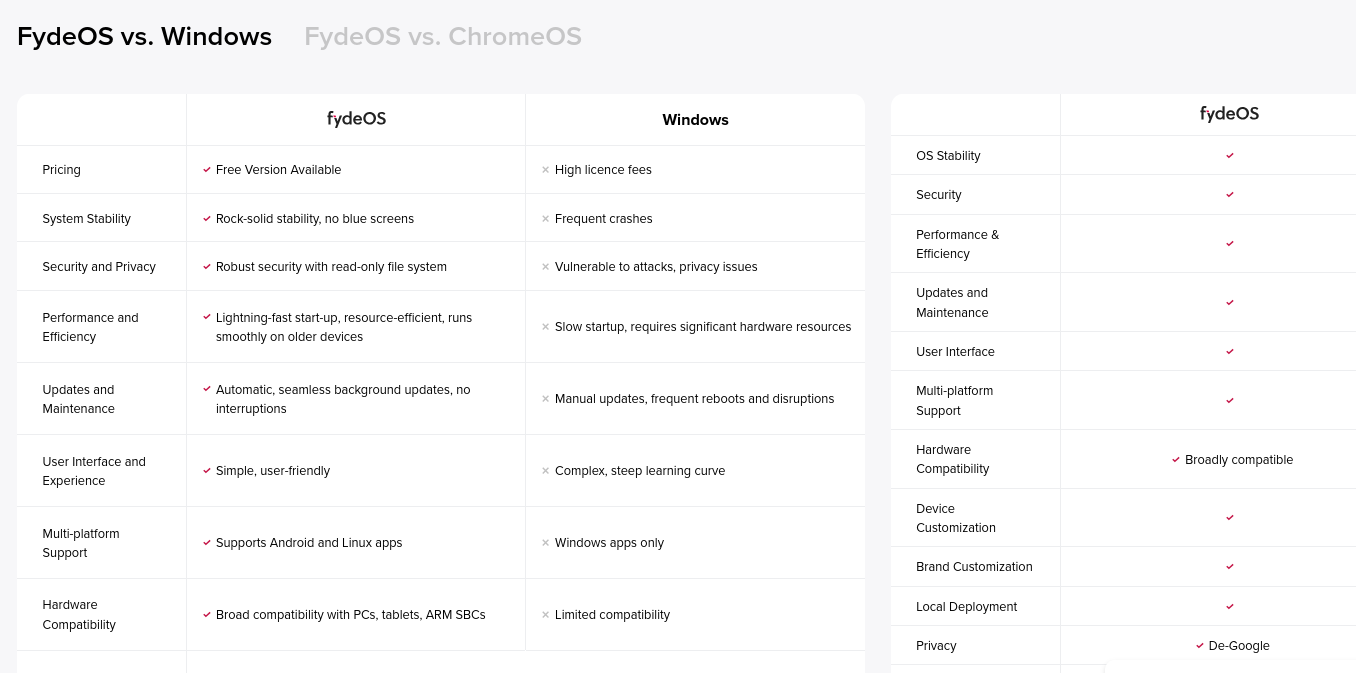Click checkmark next to Rock-solid stability text

coord(207,218)
